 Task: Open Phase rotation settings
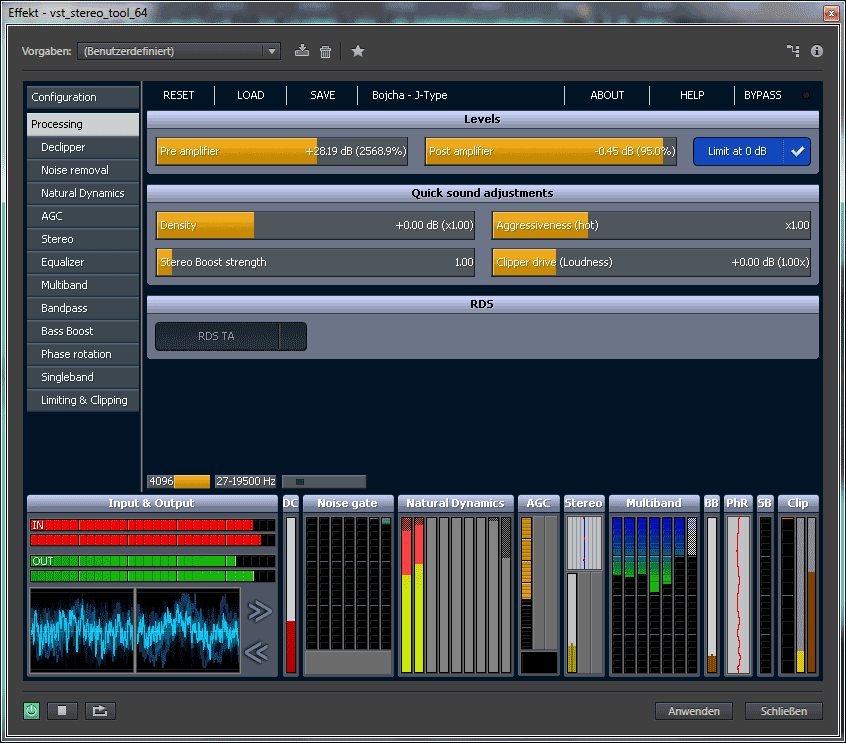tap(83, 354)
